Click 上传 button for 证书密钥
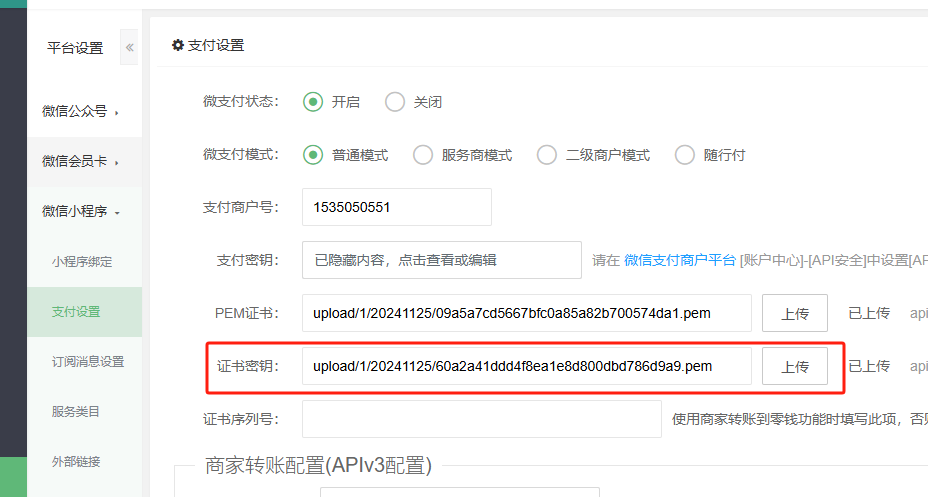This screenshot has width=928, height=497. coord(795,366)
